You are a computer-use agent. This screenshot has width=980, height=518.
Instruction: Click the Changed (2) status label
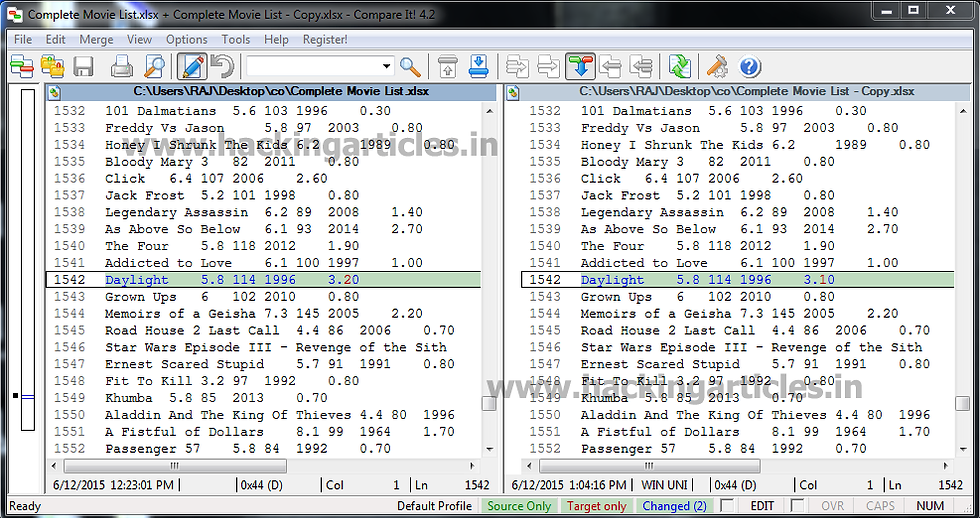coord(674,506)
